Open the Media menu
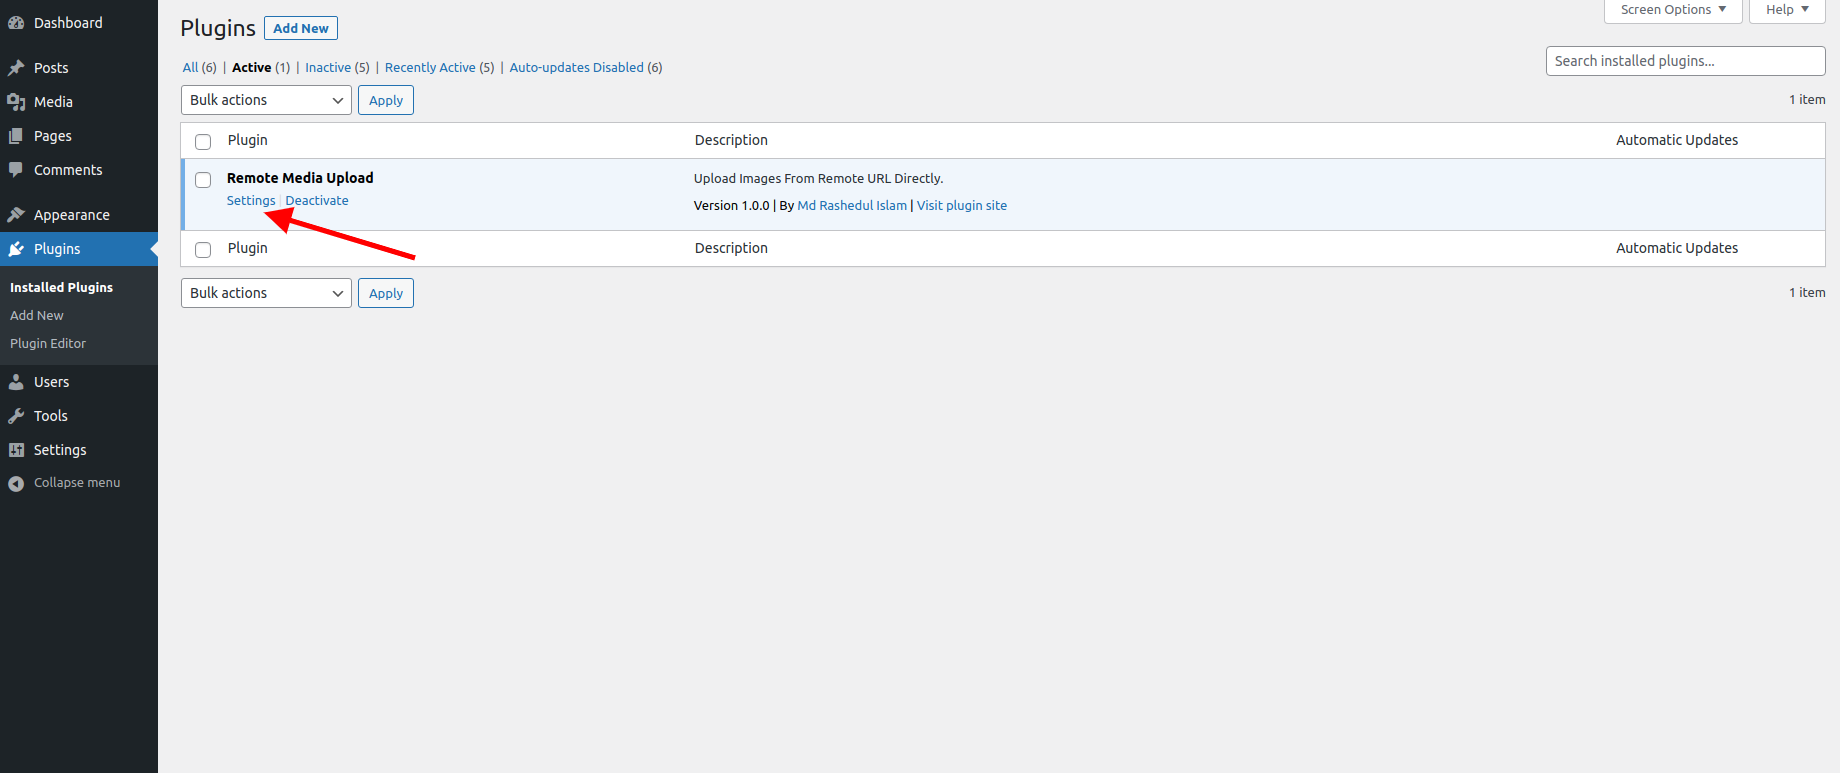Screen dimensions: 1840x773 [53, 102]
